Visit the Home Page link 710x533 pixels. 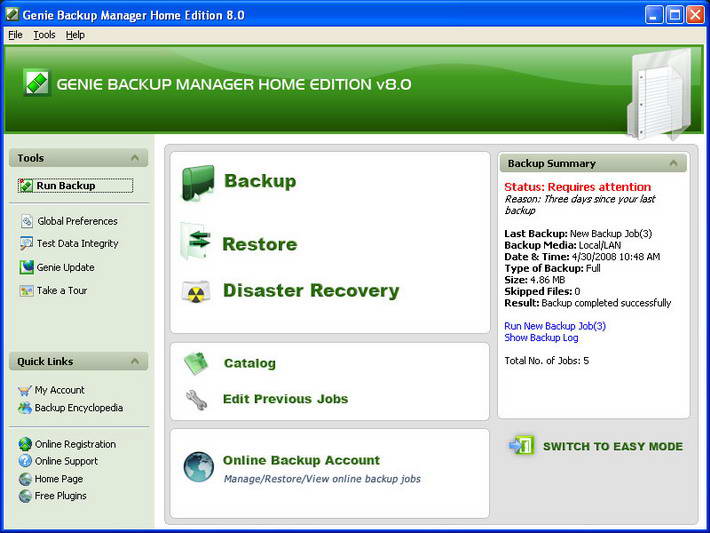59,479
